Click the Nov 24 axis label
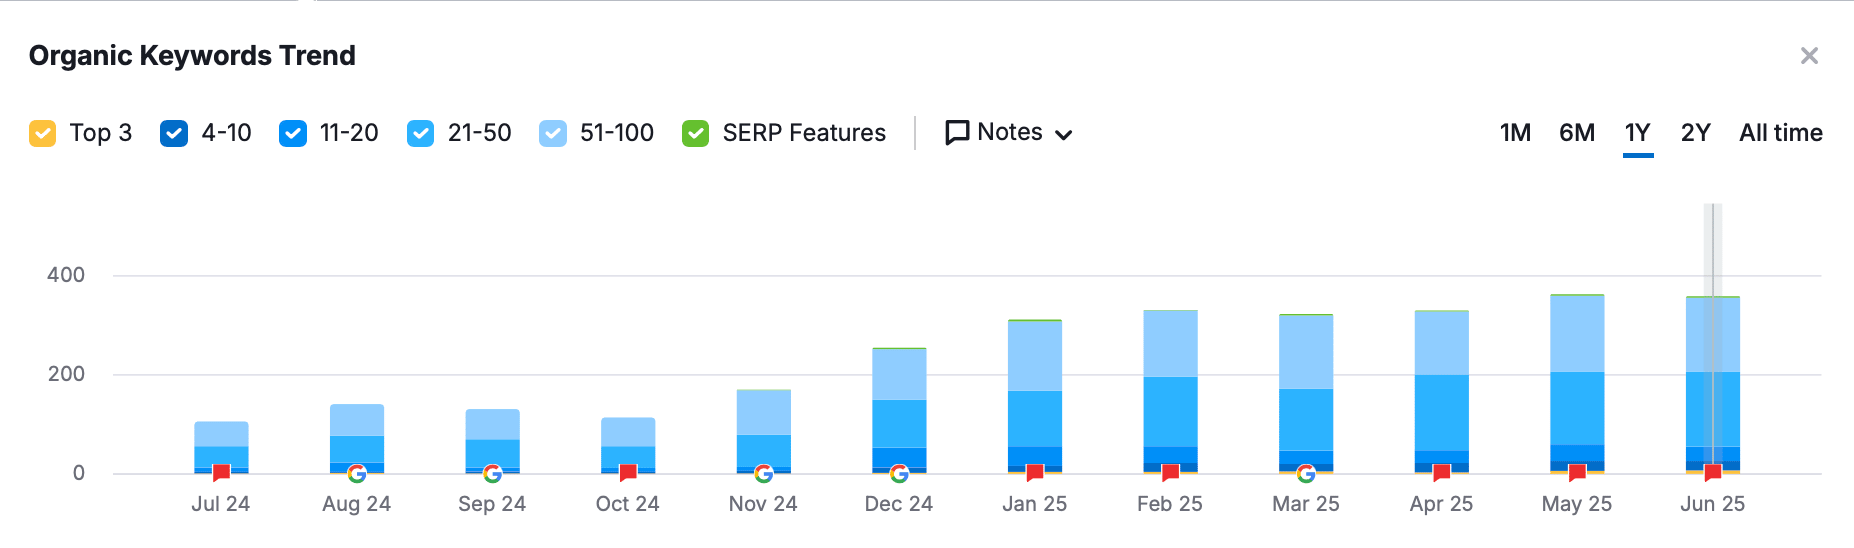Screen dimensions: 1854x548 tap(763, 504)
